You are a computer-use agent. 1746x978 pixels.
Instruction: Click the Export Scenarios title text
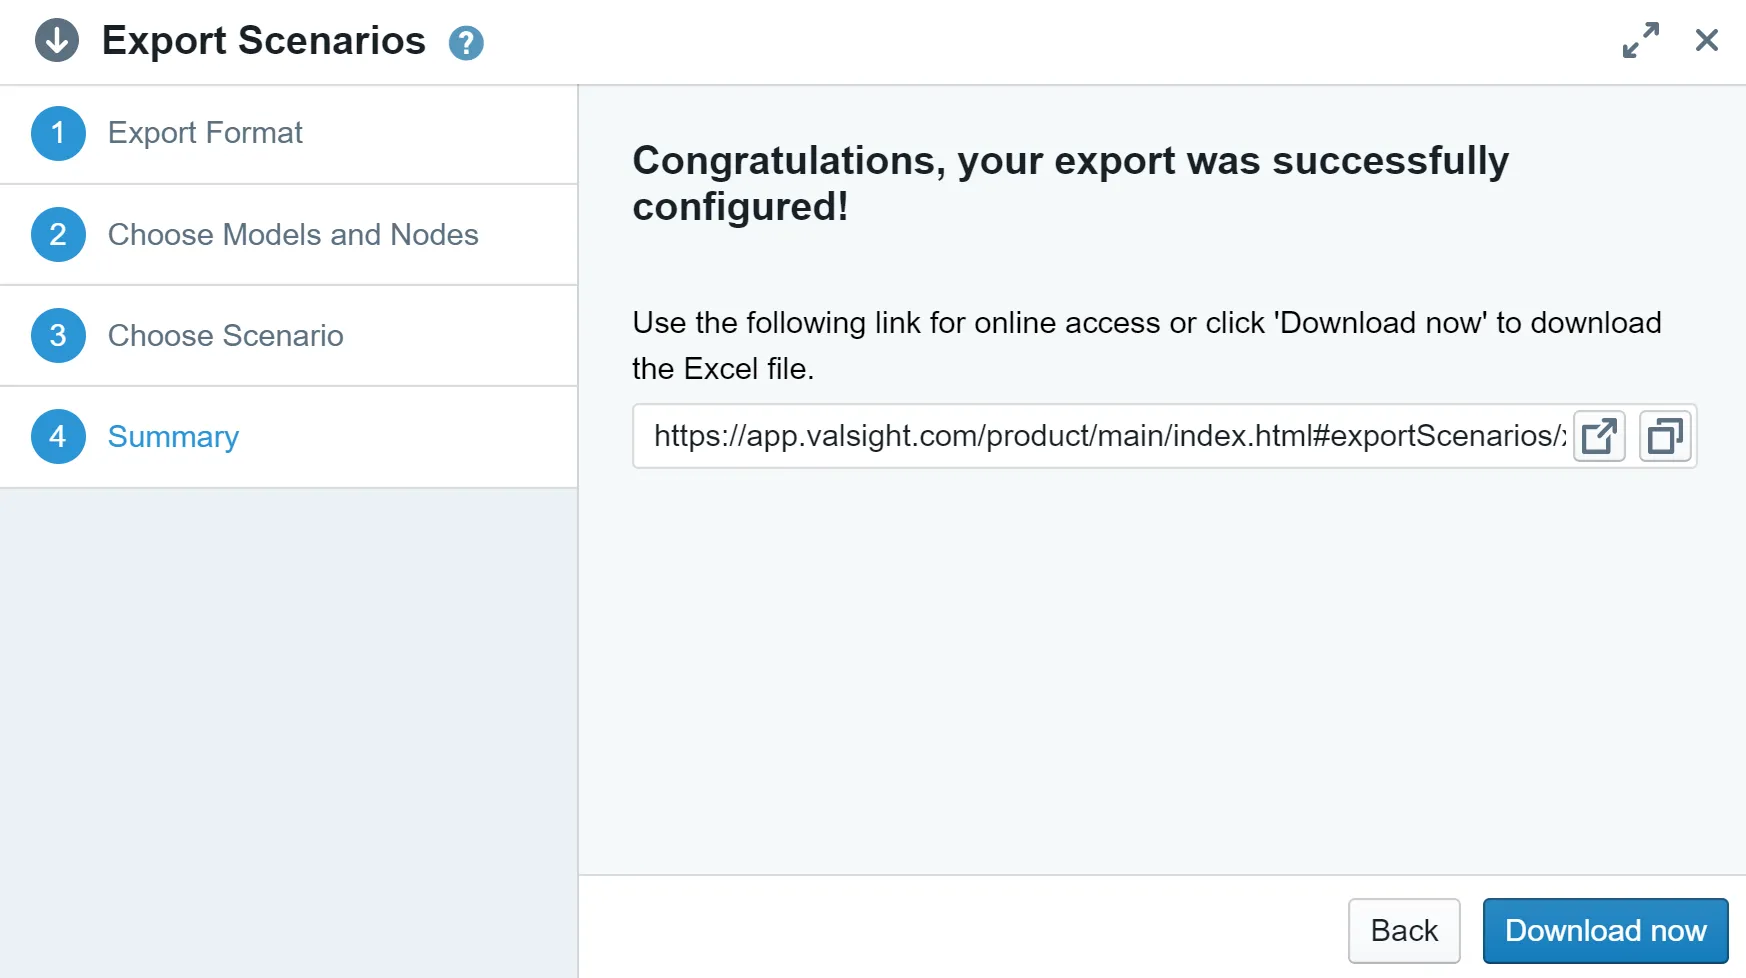264,41
